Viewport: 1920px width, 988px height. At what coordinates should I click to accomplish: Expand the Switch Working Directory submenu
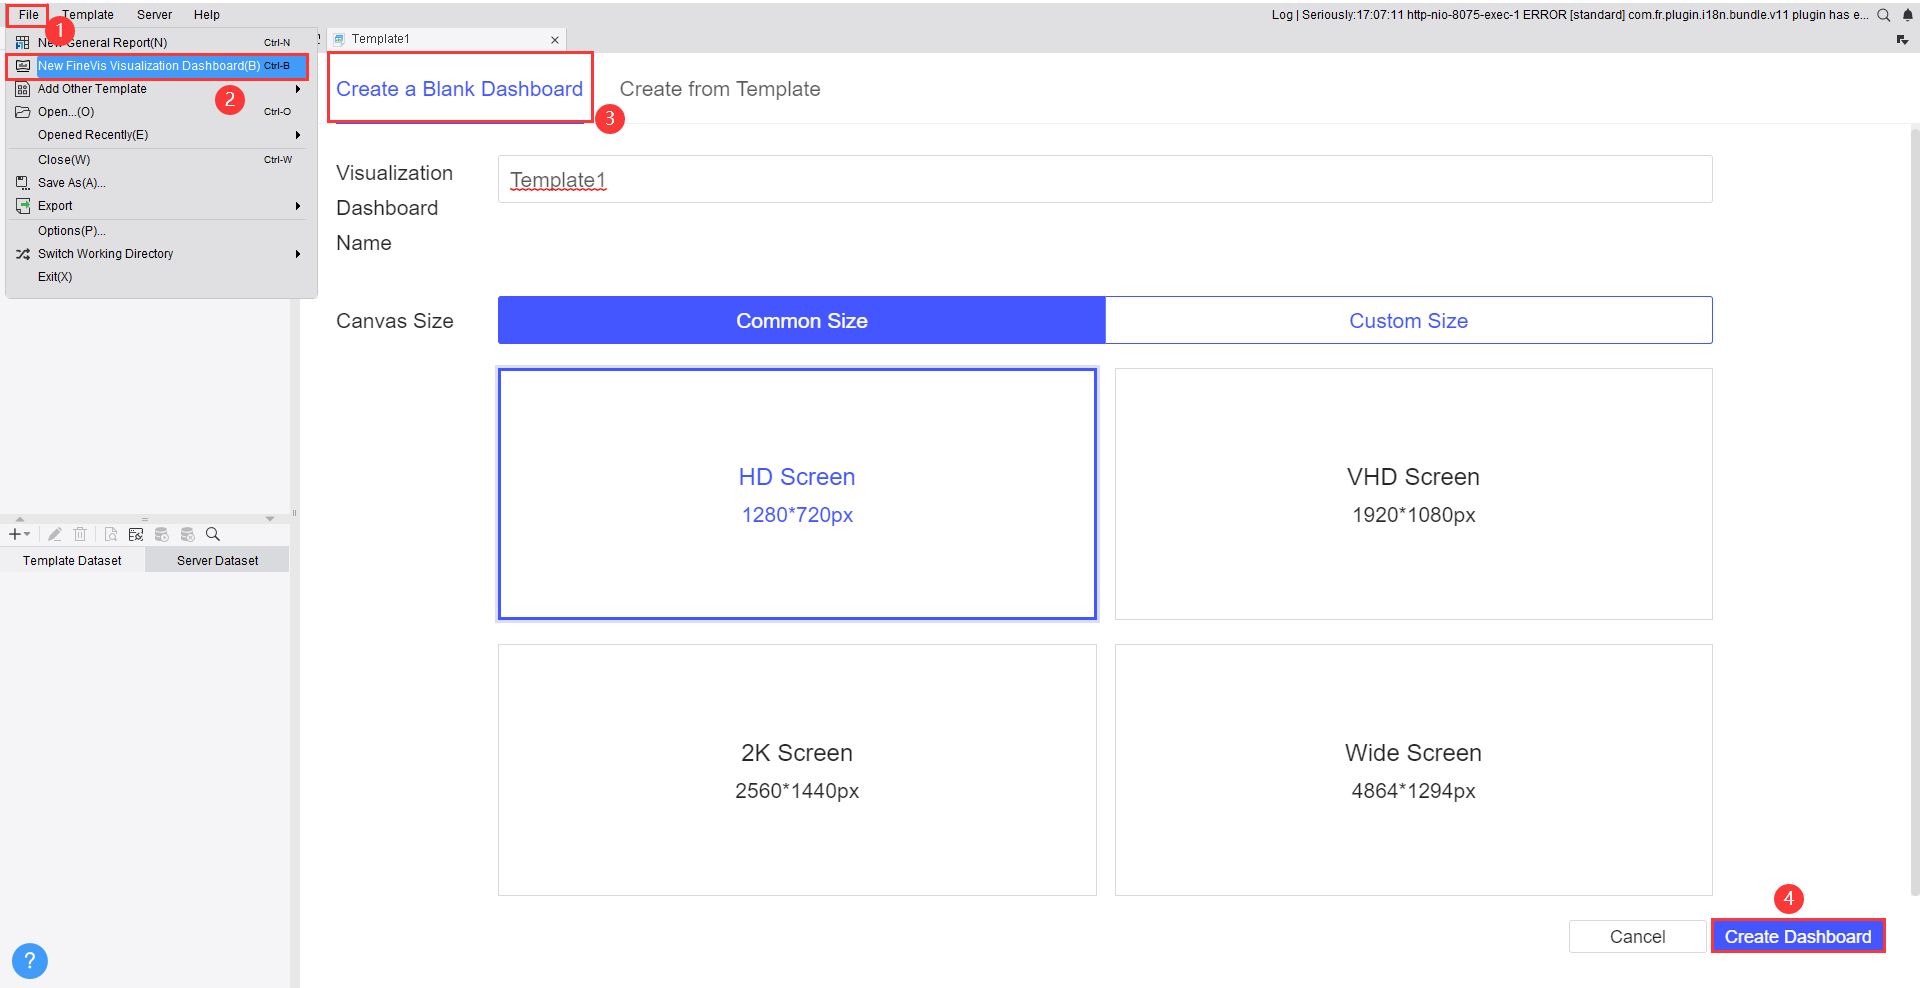297,253
